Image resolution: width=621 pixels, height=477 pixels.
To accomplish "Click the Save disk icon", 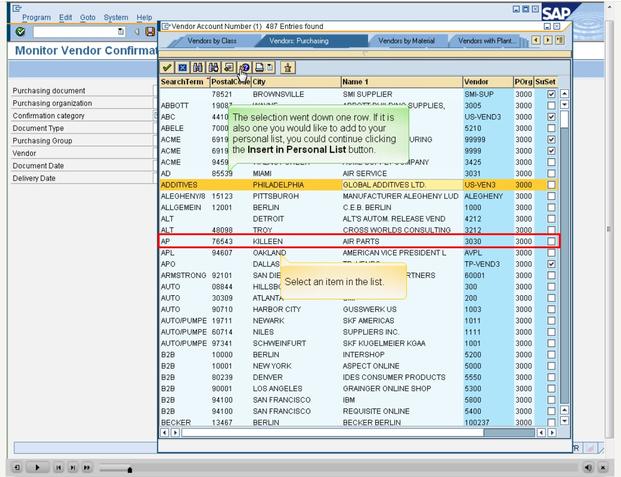I will coord(150,32).
